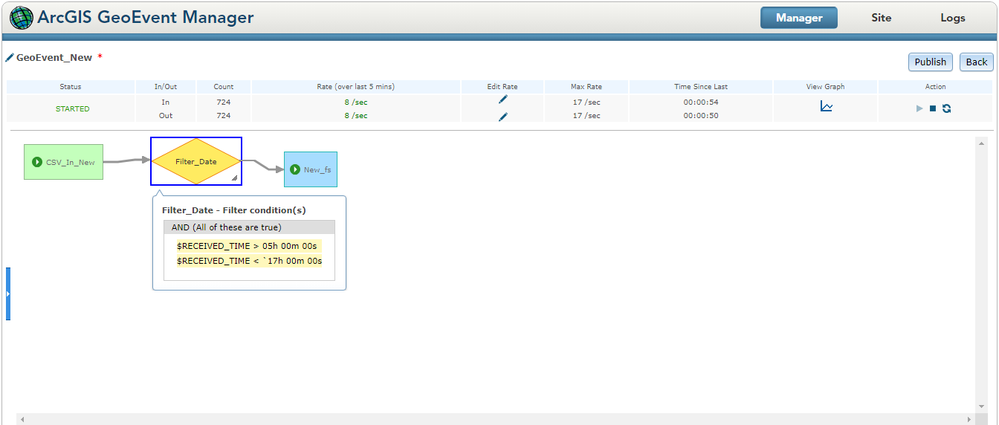Viewport: 999px width, 425px height.
Task: Click the $RECEIVED_TIME > 05h 00m 00s condition
Action: 247,246
